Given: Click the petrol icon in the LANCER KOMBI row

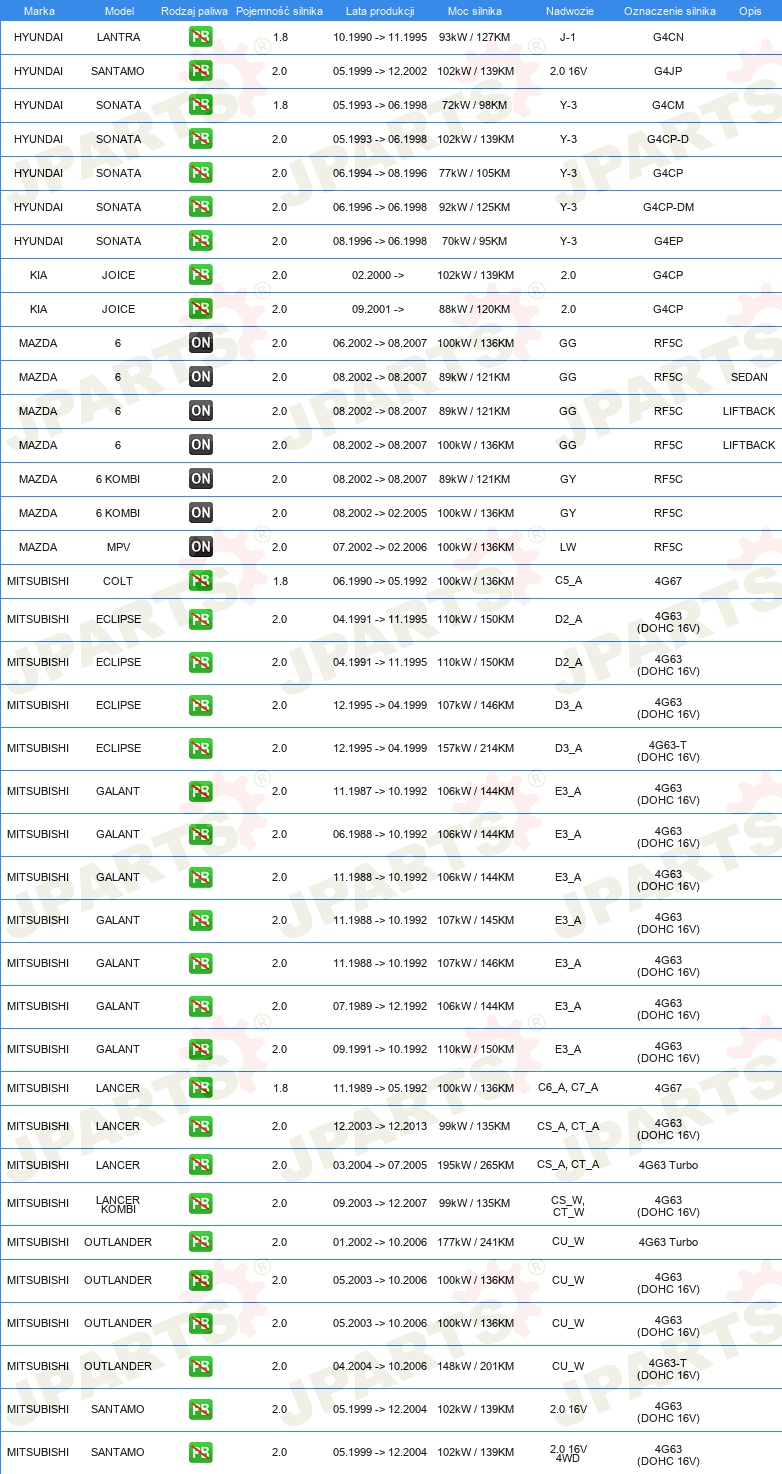Looking at the screenshot, I should (x=201, y=1203).
